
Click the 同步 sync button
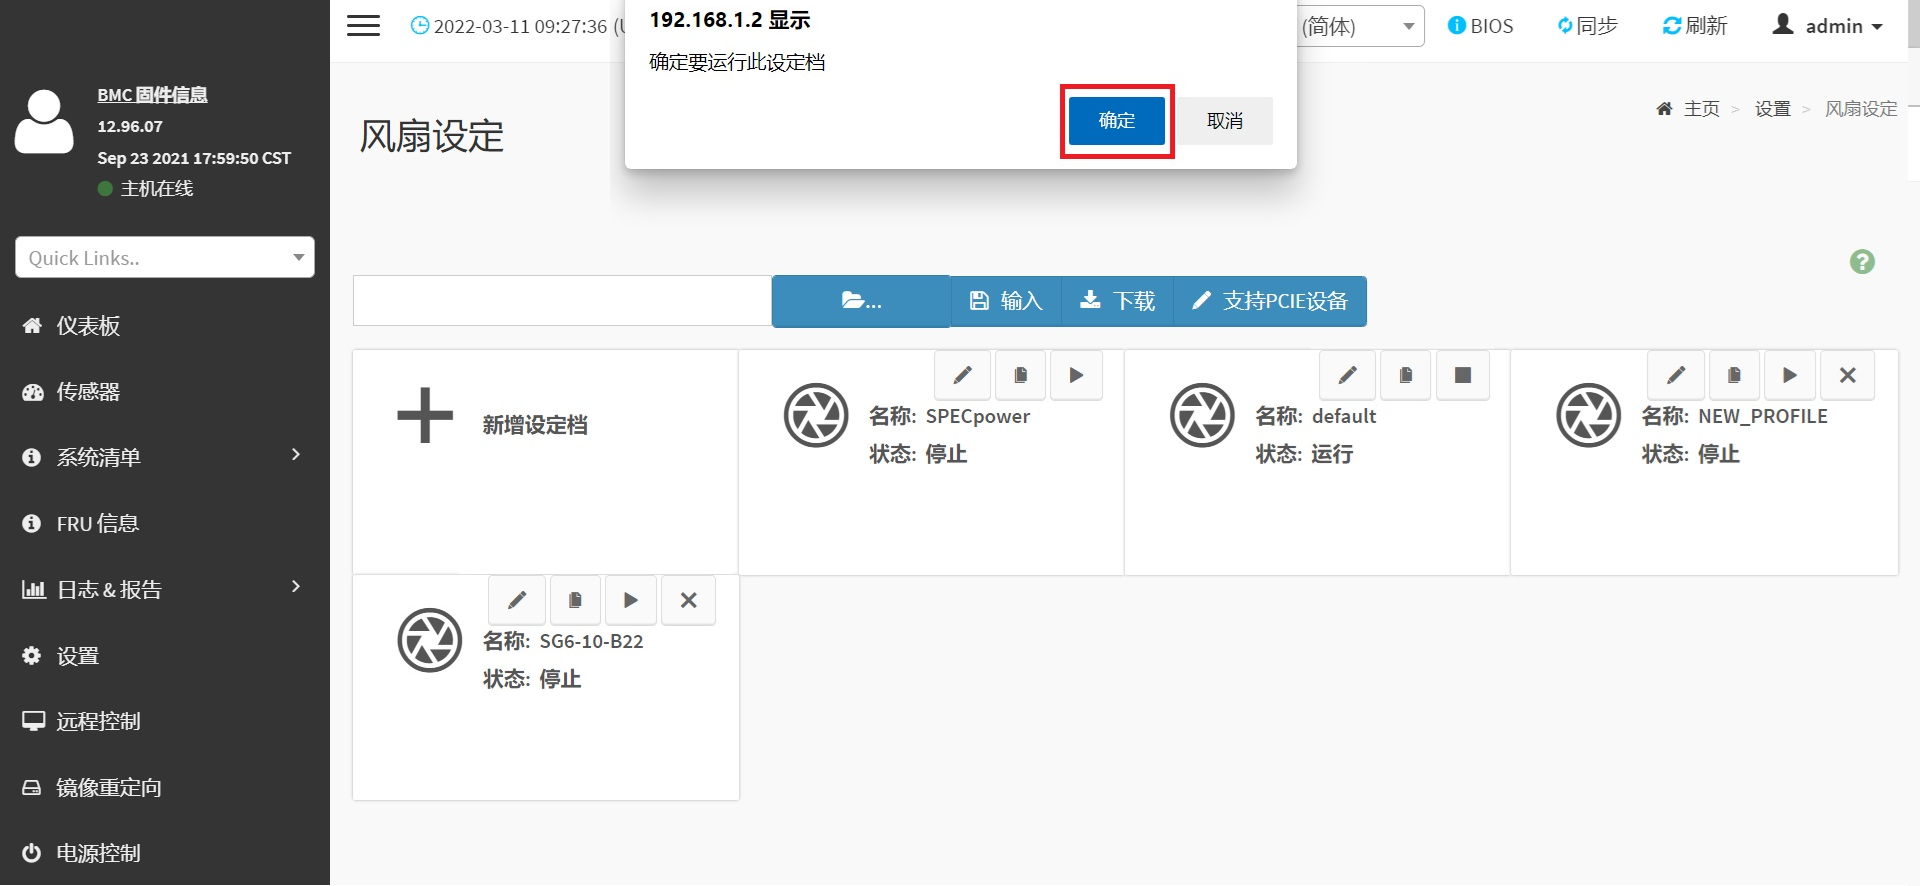(1587, 26)
